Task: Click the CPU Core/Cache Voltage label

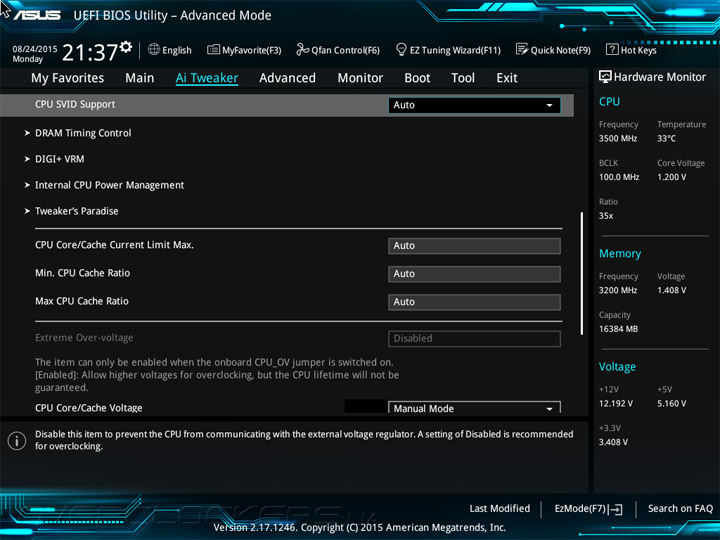Action: 89,408
